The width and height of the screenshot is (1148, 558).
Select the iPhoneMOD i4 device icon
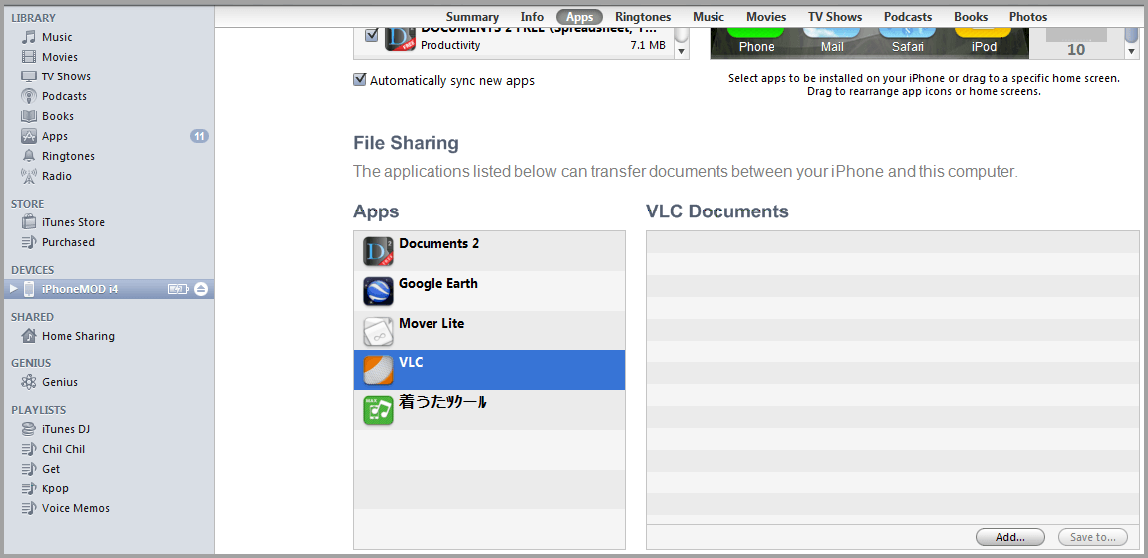(29, 289)
